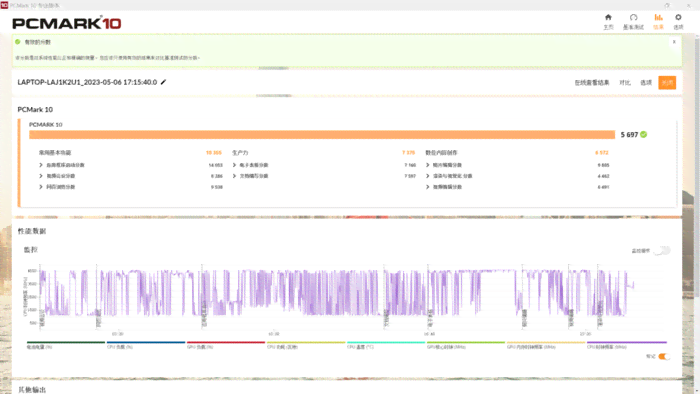Click the PCMARK 10 logo
The width and height of the screenshot is (700, 394).
click(67, 23)
